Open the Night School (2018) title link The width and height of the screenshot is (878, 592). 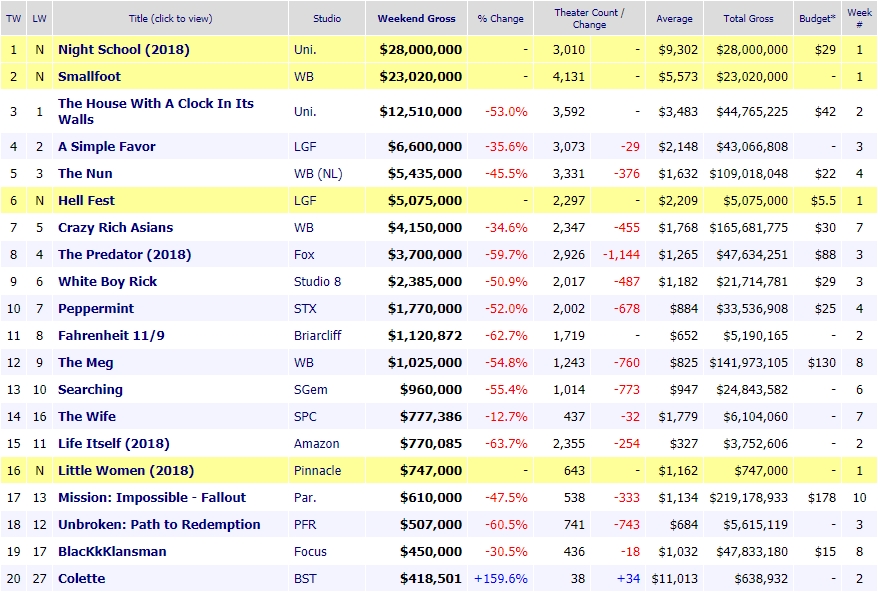(x=124, y=49)
